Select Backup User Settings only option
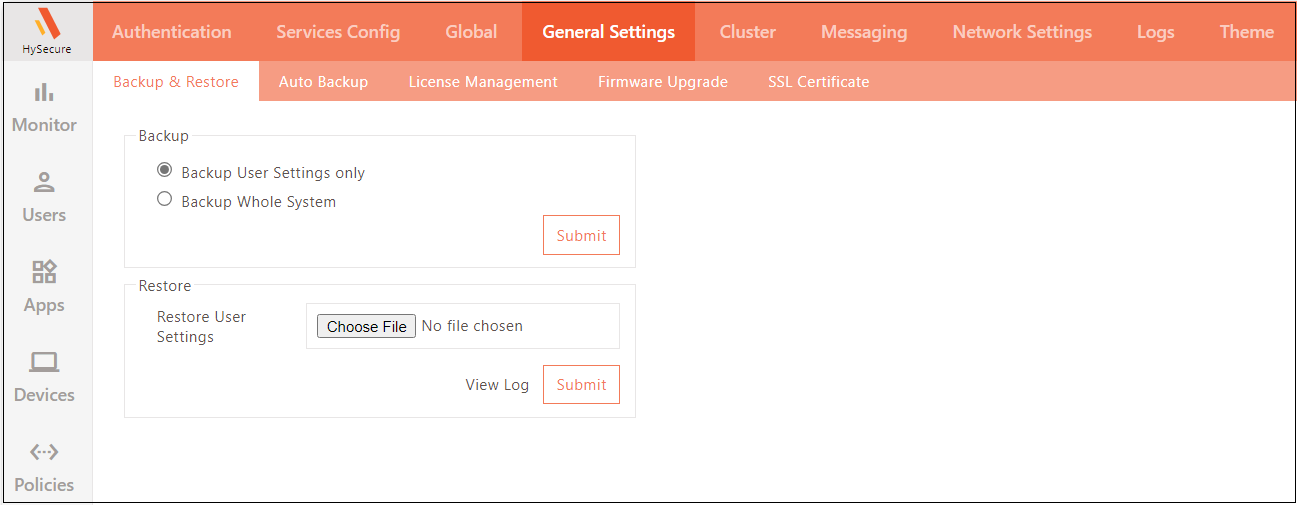The width and height of the screenshot is (1297, 505). click(165, 171)
